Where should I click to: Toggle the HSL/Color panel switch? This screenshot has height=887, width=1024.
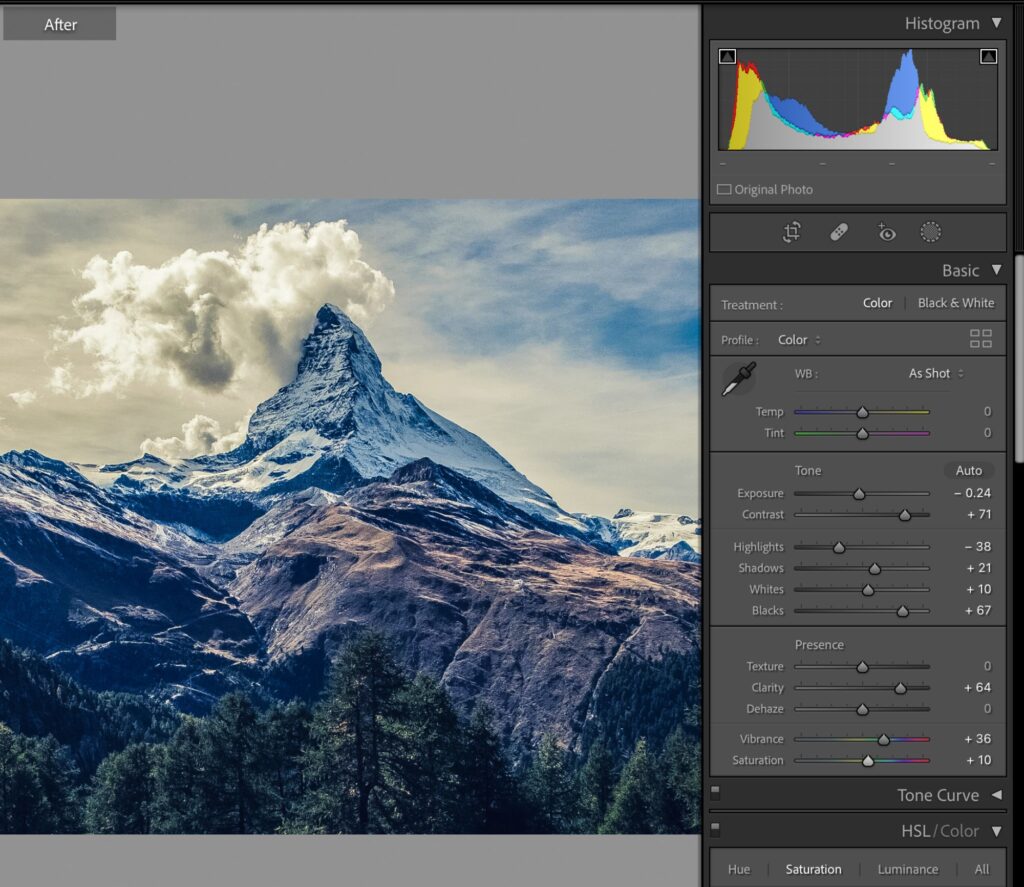pyautogui.click(x=716, y=831)
